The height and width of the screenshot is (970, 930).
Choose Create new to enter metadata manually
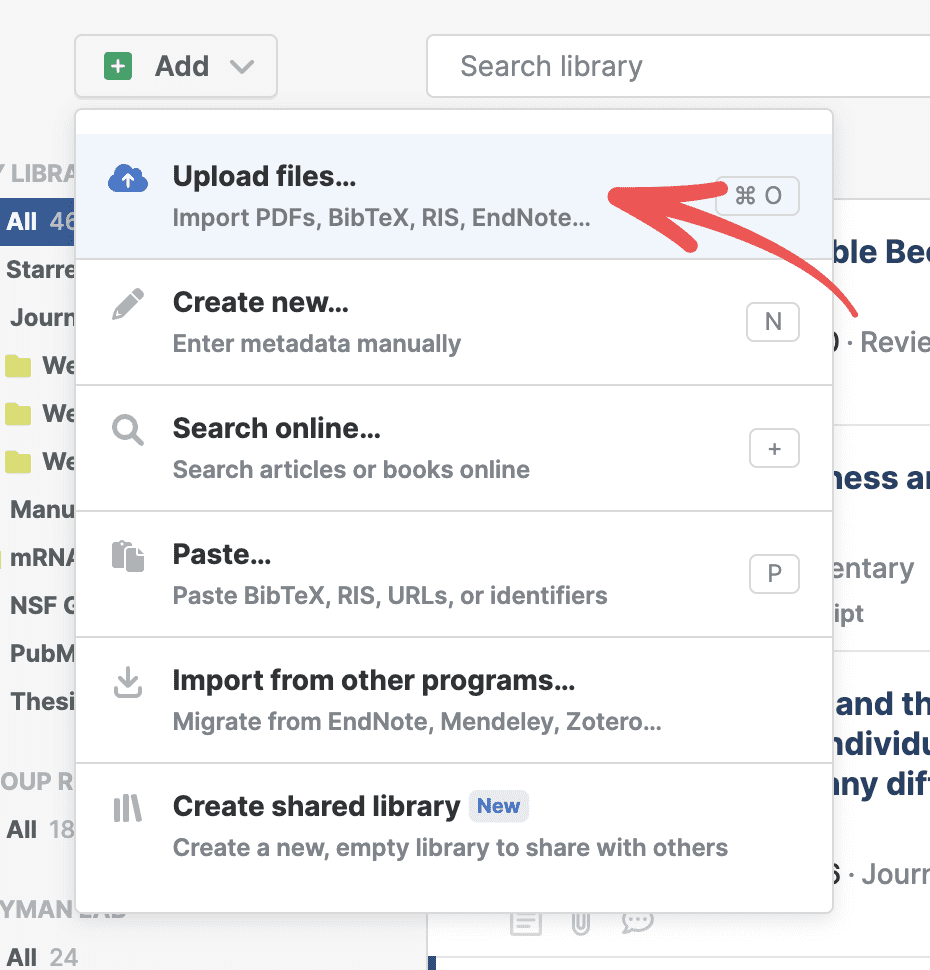[380, 322]
